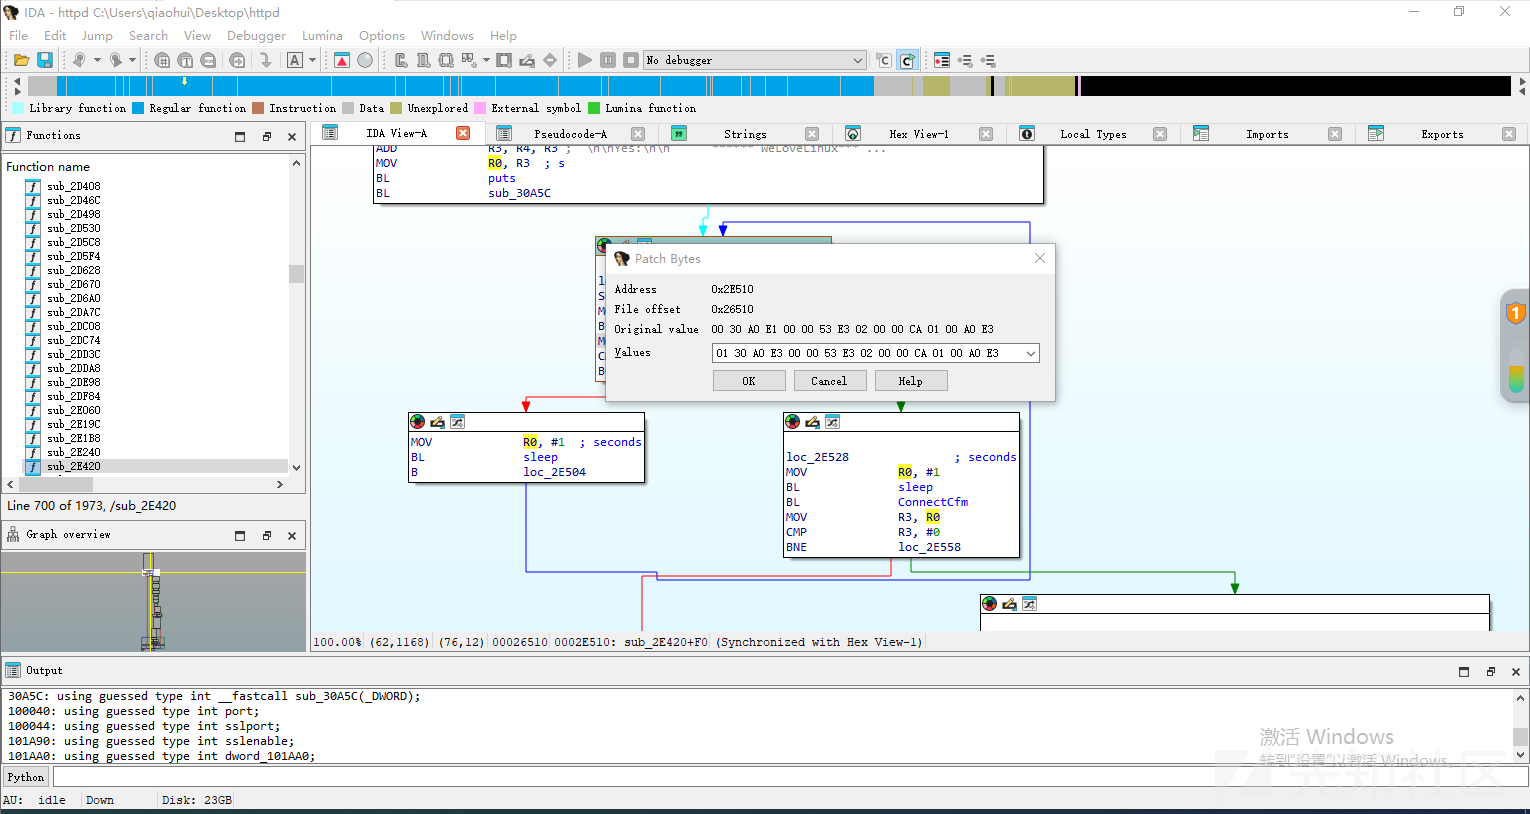Click the loc_2E528 node's group nodes icon
The image size is (1530, 814).
832,422
